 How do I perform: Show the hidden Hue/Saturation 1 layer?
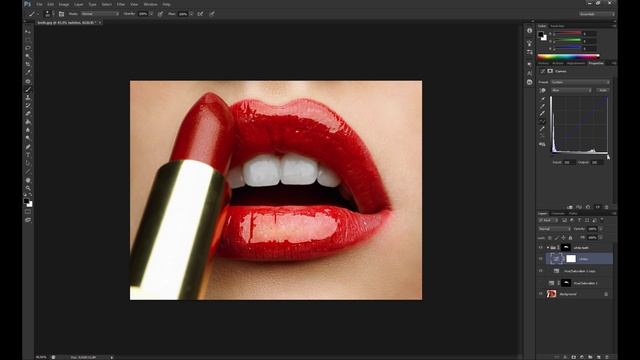click(x=541, y=283)
